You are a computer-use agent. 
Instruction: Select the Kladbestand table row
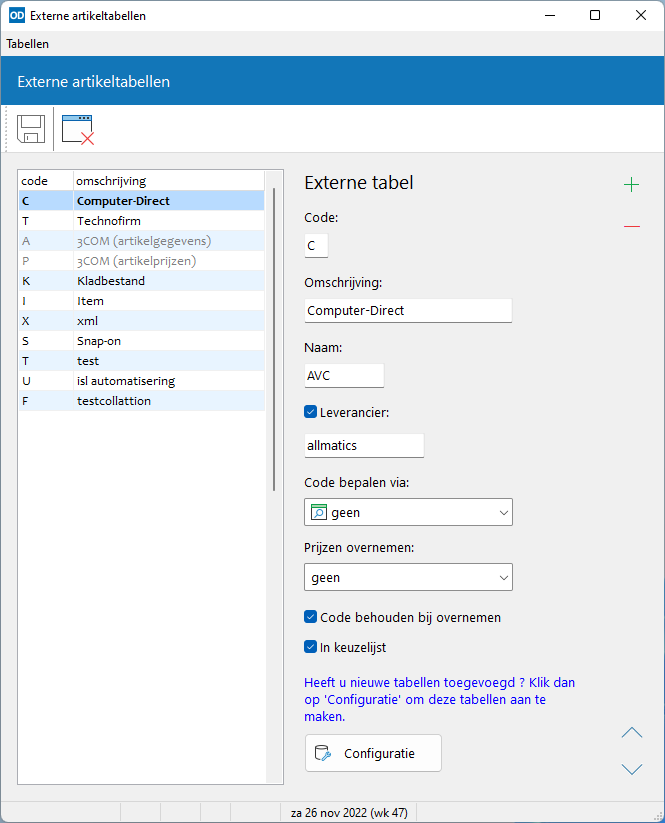pos(142,281)
